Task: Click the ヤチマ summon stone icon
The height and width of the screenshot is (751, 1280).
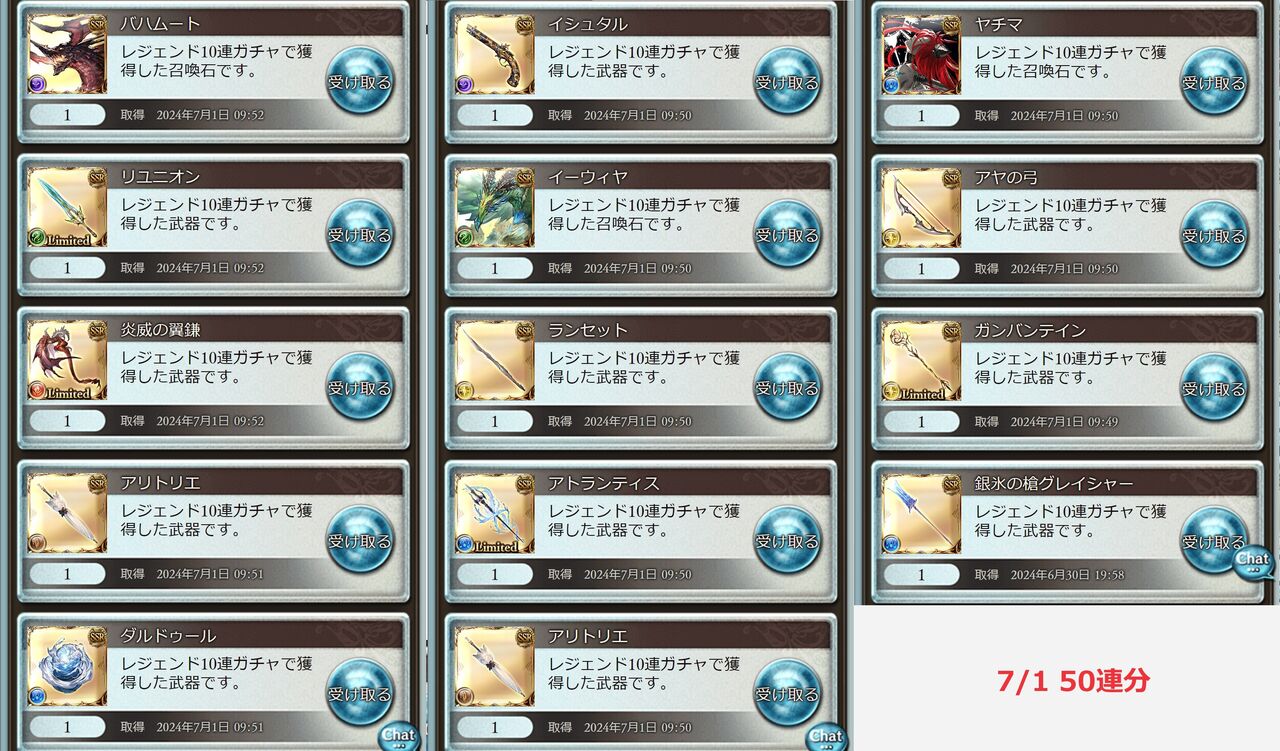Action: click(921, 55)
